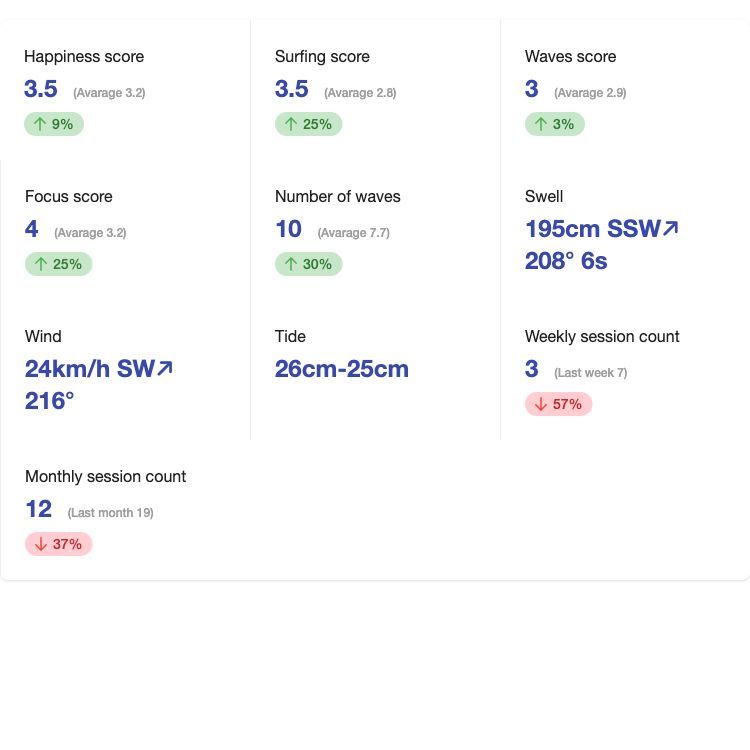The height and width of the screenshot is (750, 750).
Task: Click the Surfing score heading
Action: (322, 56)
